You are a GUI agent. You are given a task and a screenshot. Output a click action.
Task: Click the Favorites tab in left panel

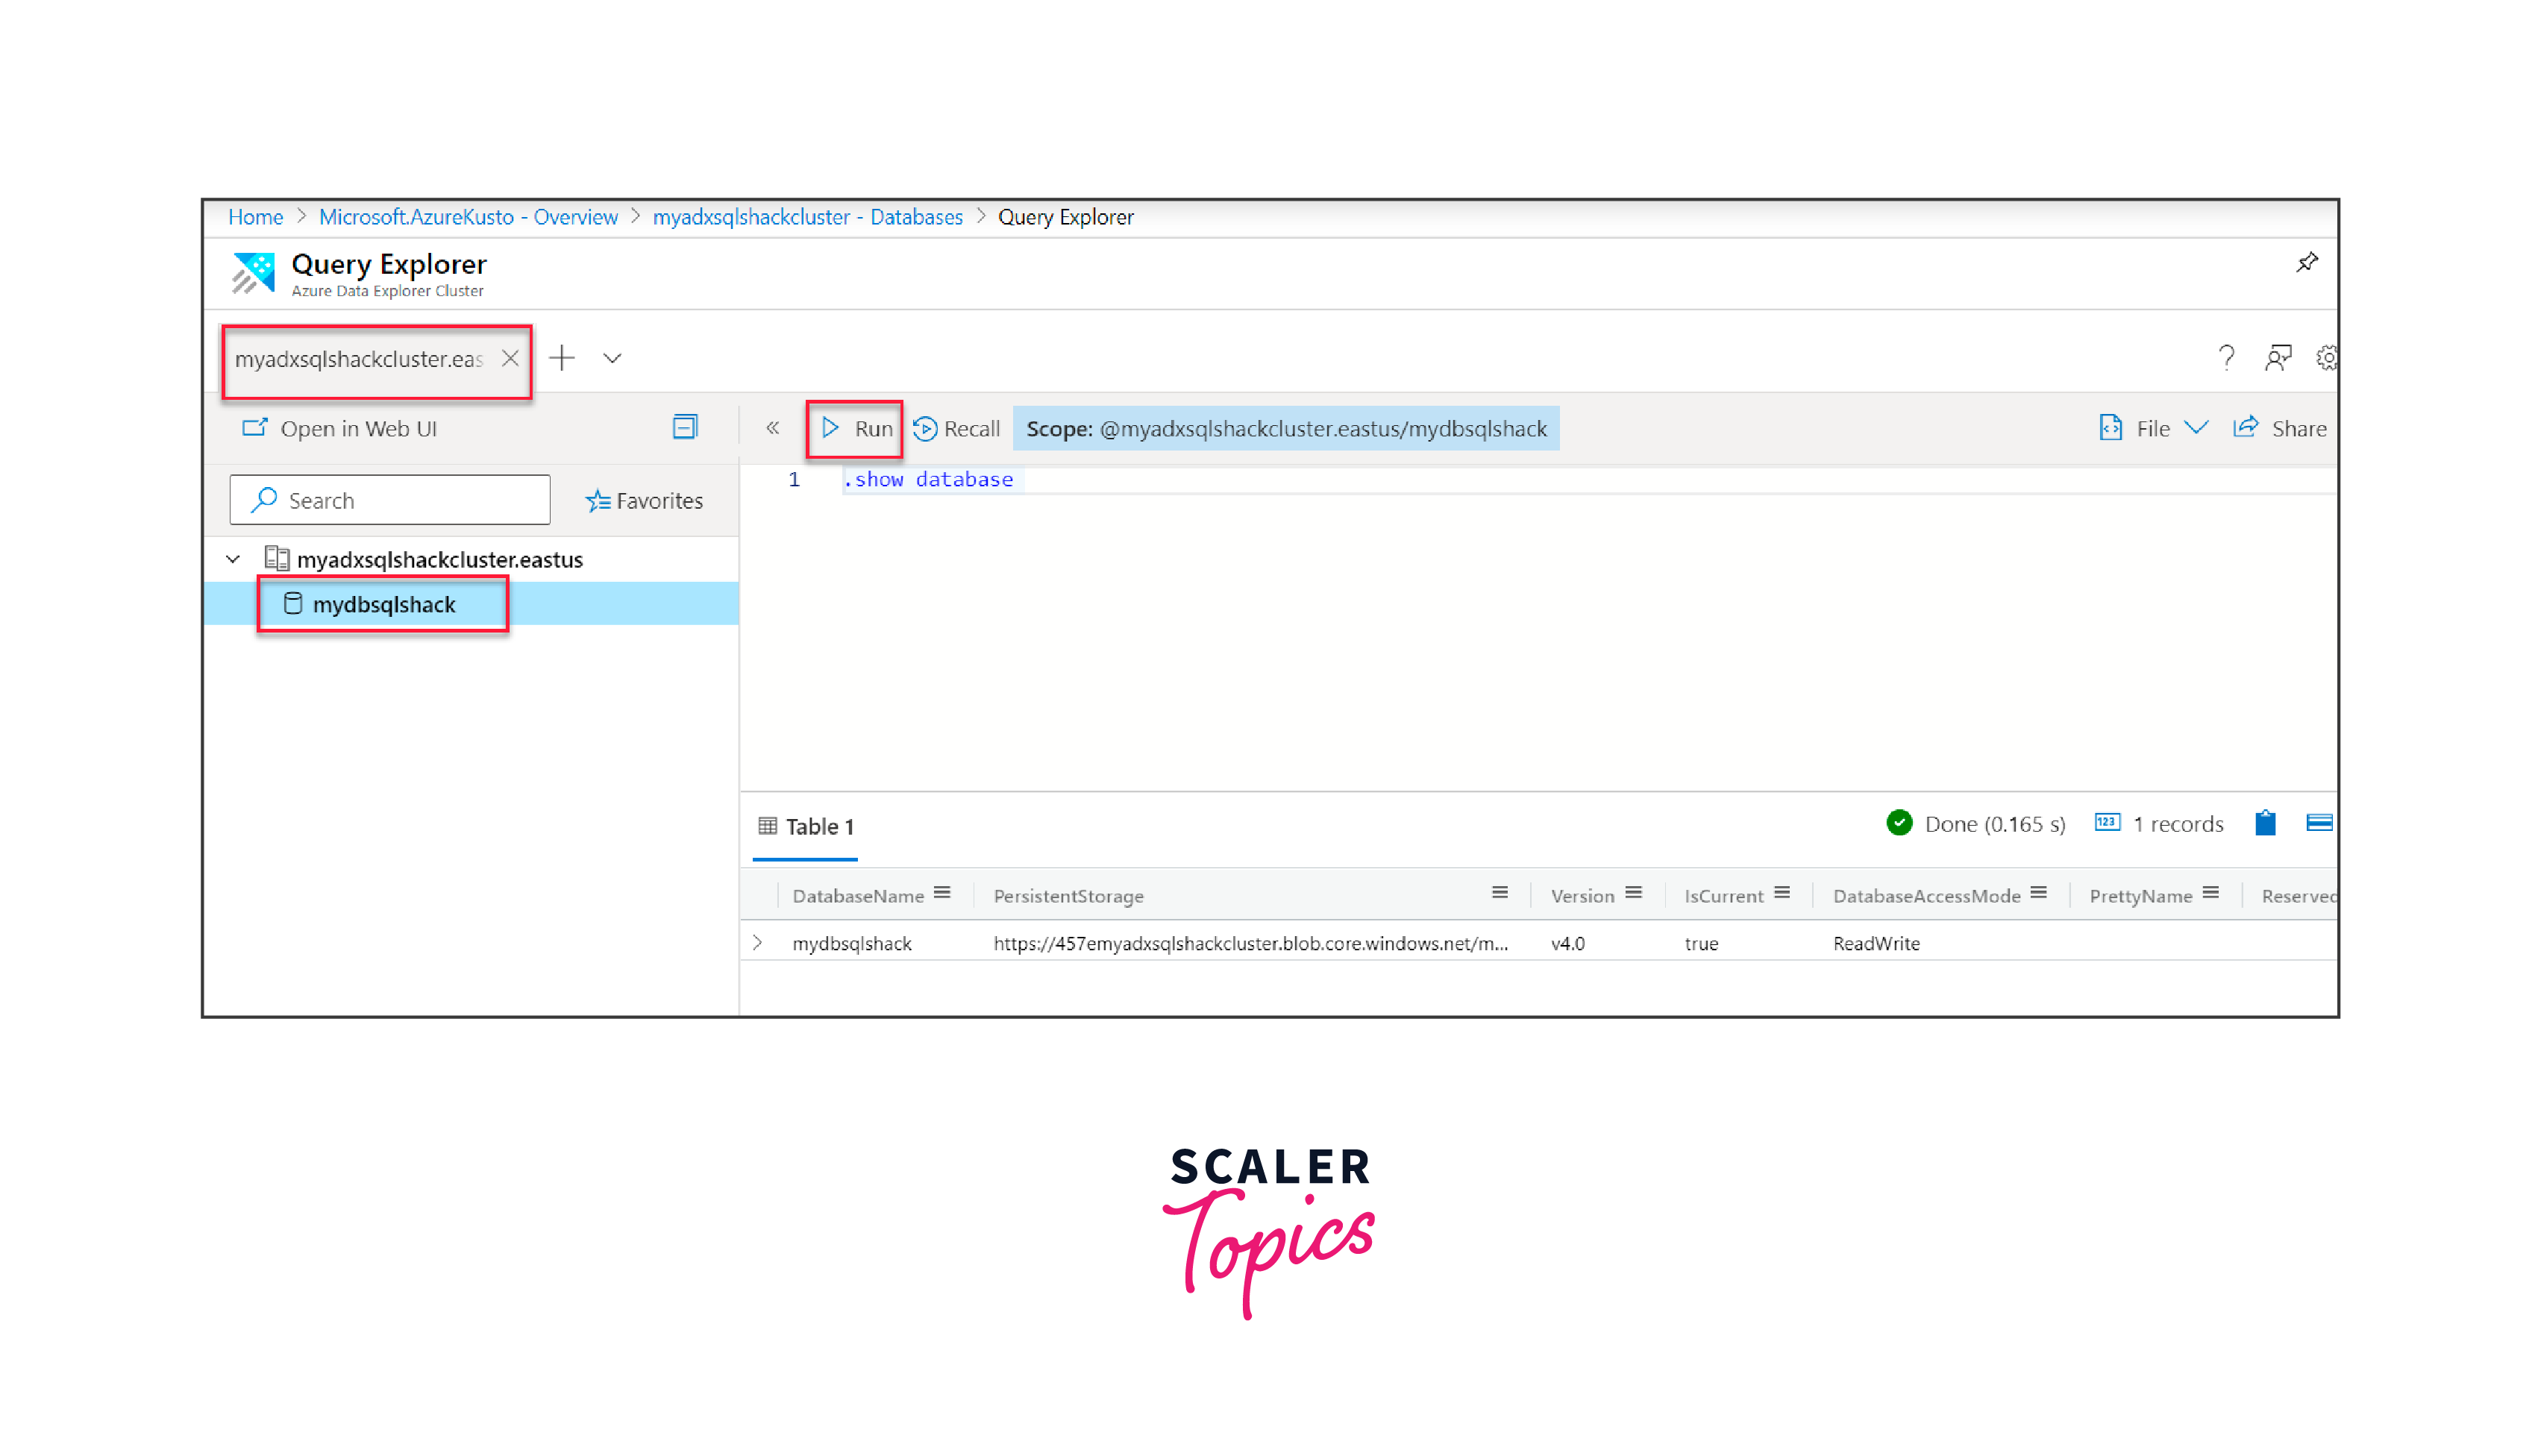tap(648, 501)
